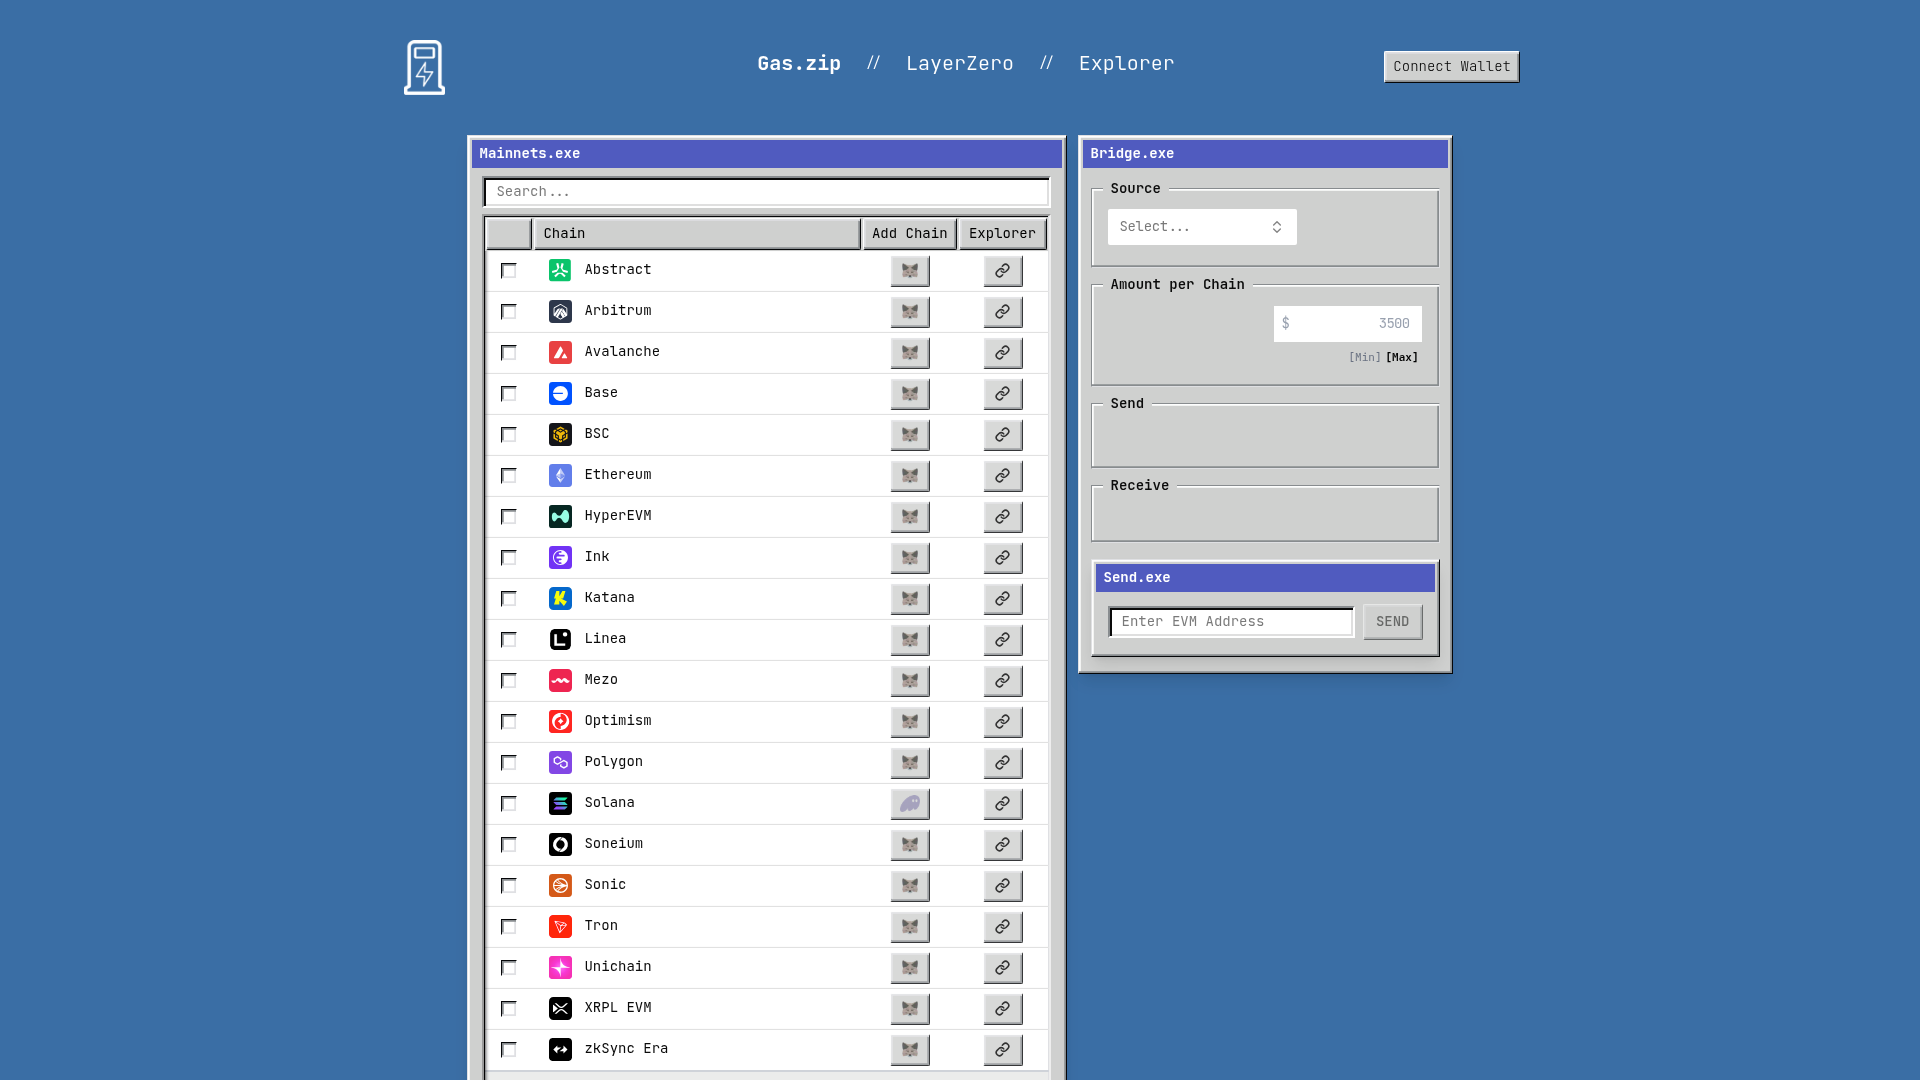Add HyperEVM chain via MetaMask icon
The image size is (1920, 1080).
(910, 517)
